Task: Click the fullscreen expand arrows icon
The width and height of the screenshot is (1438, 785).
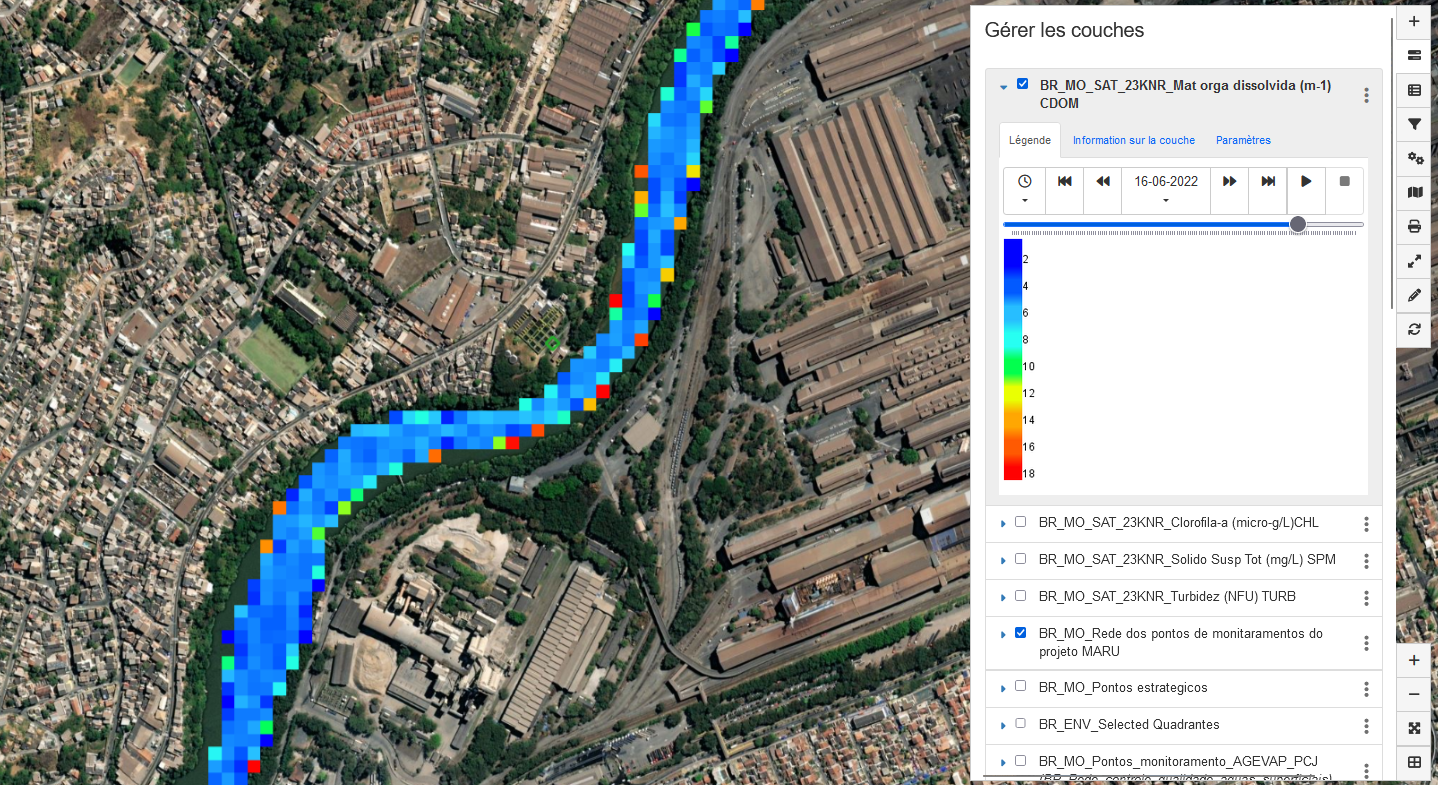Action: pos(1414,261)
